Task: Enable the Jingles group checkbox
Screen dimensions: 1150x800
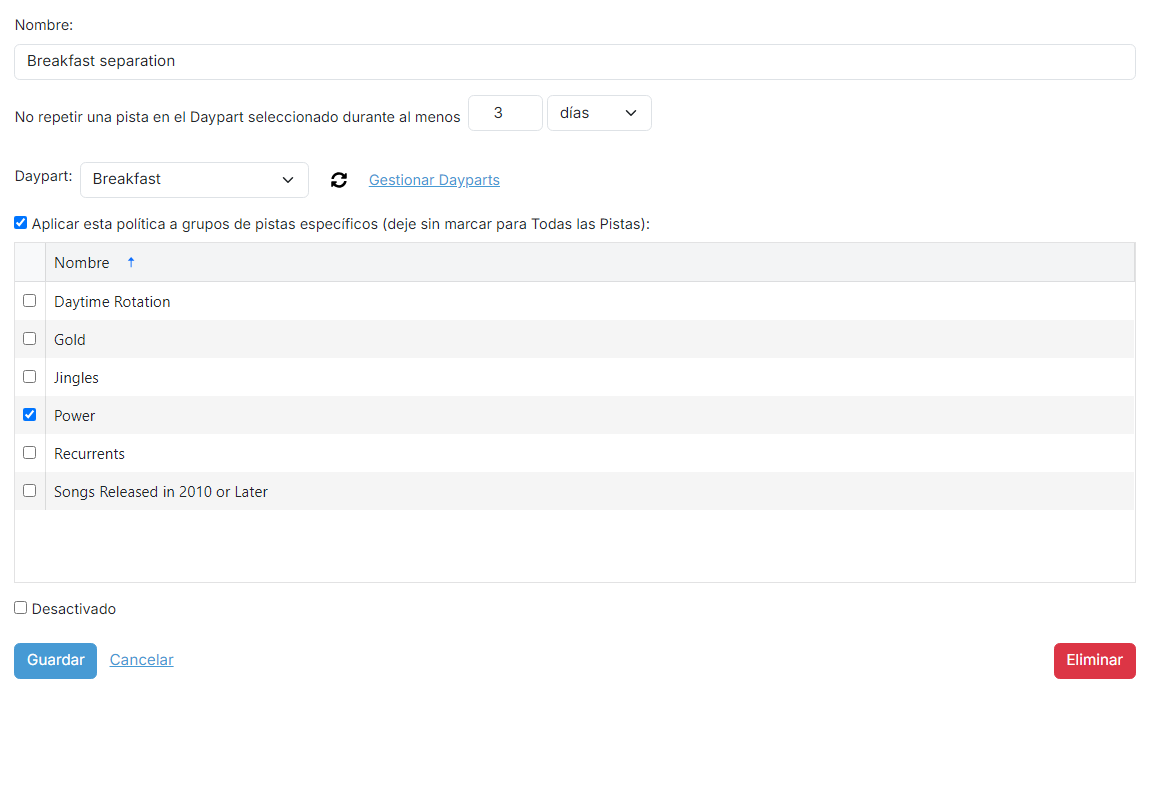Action: coord(29,377)
